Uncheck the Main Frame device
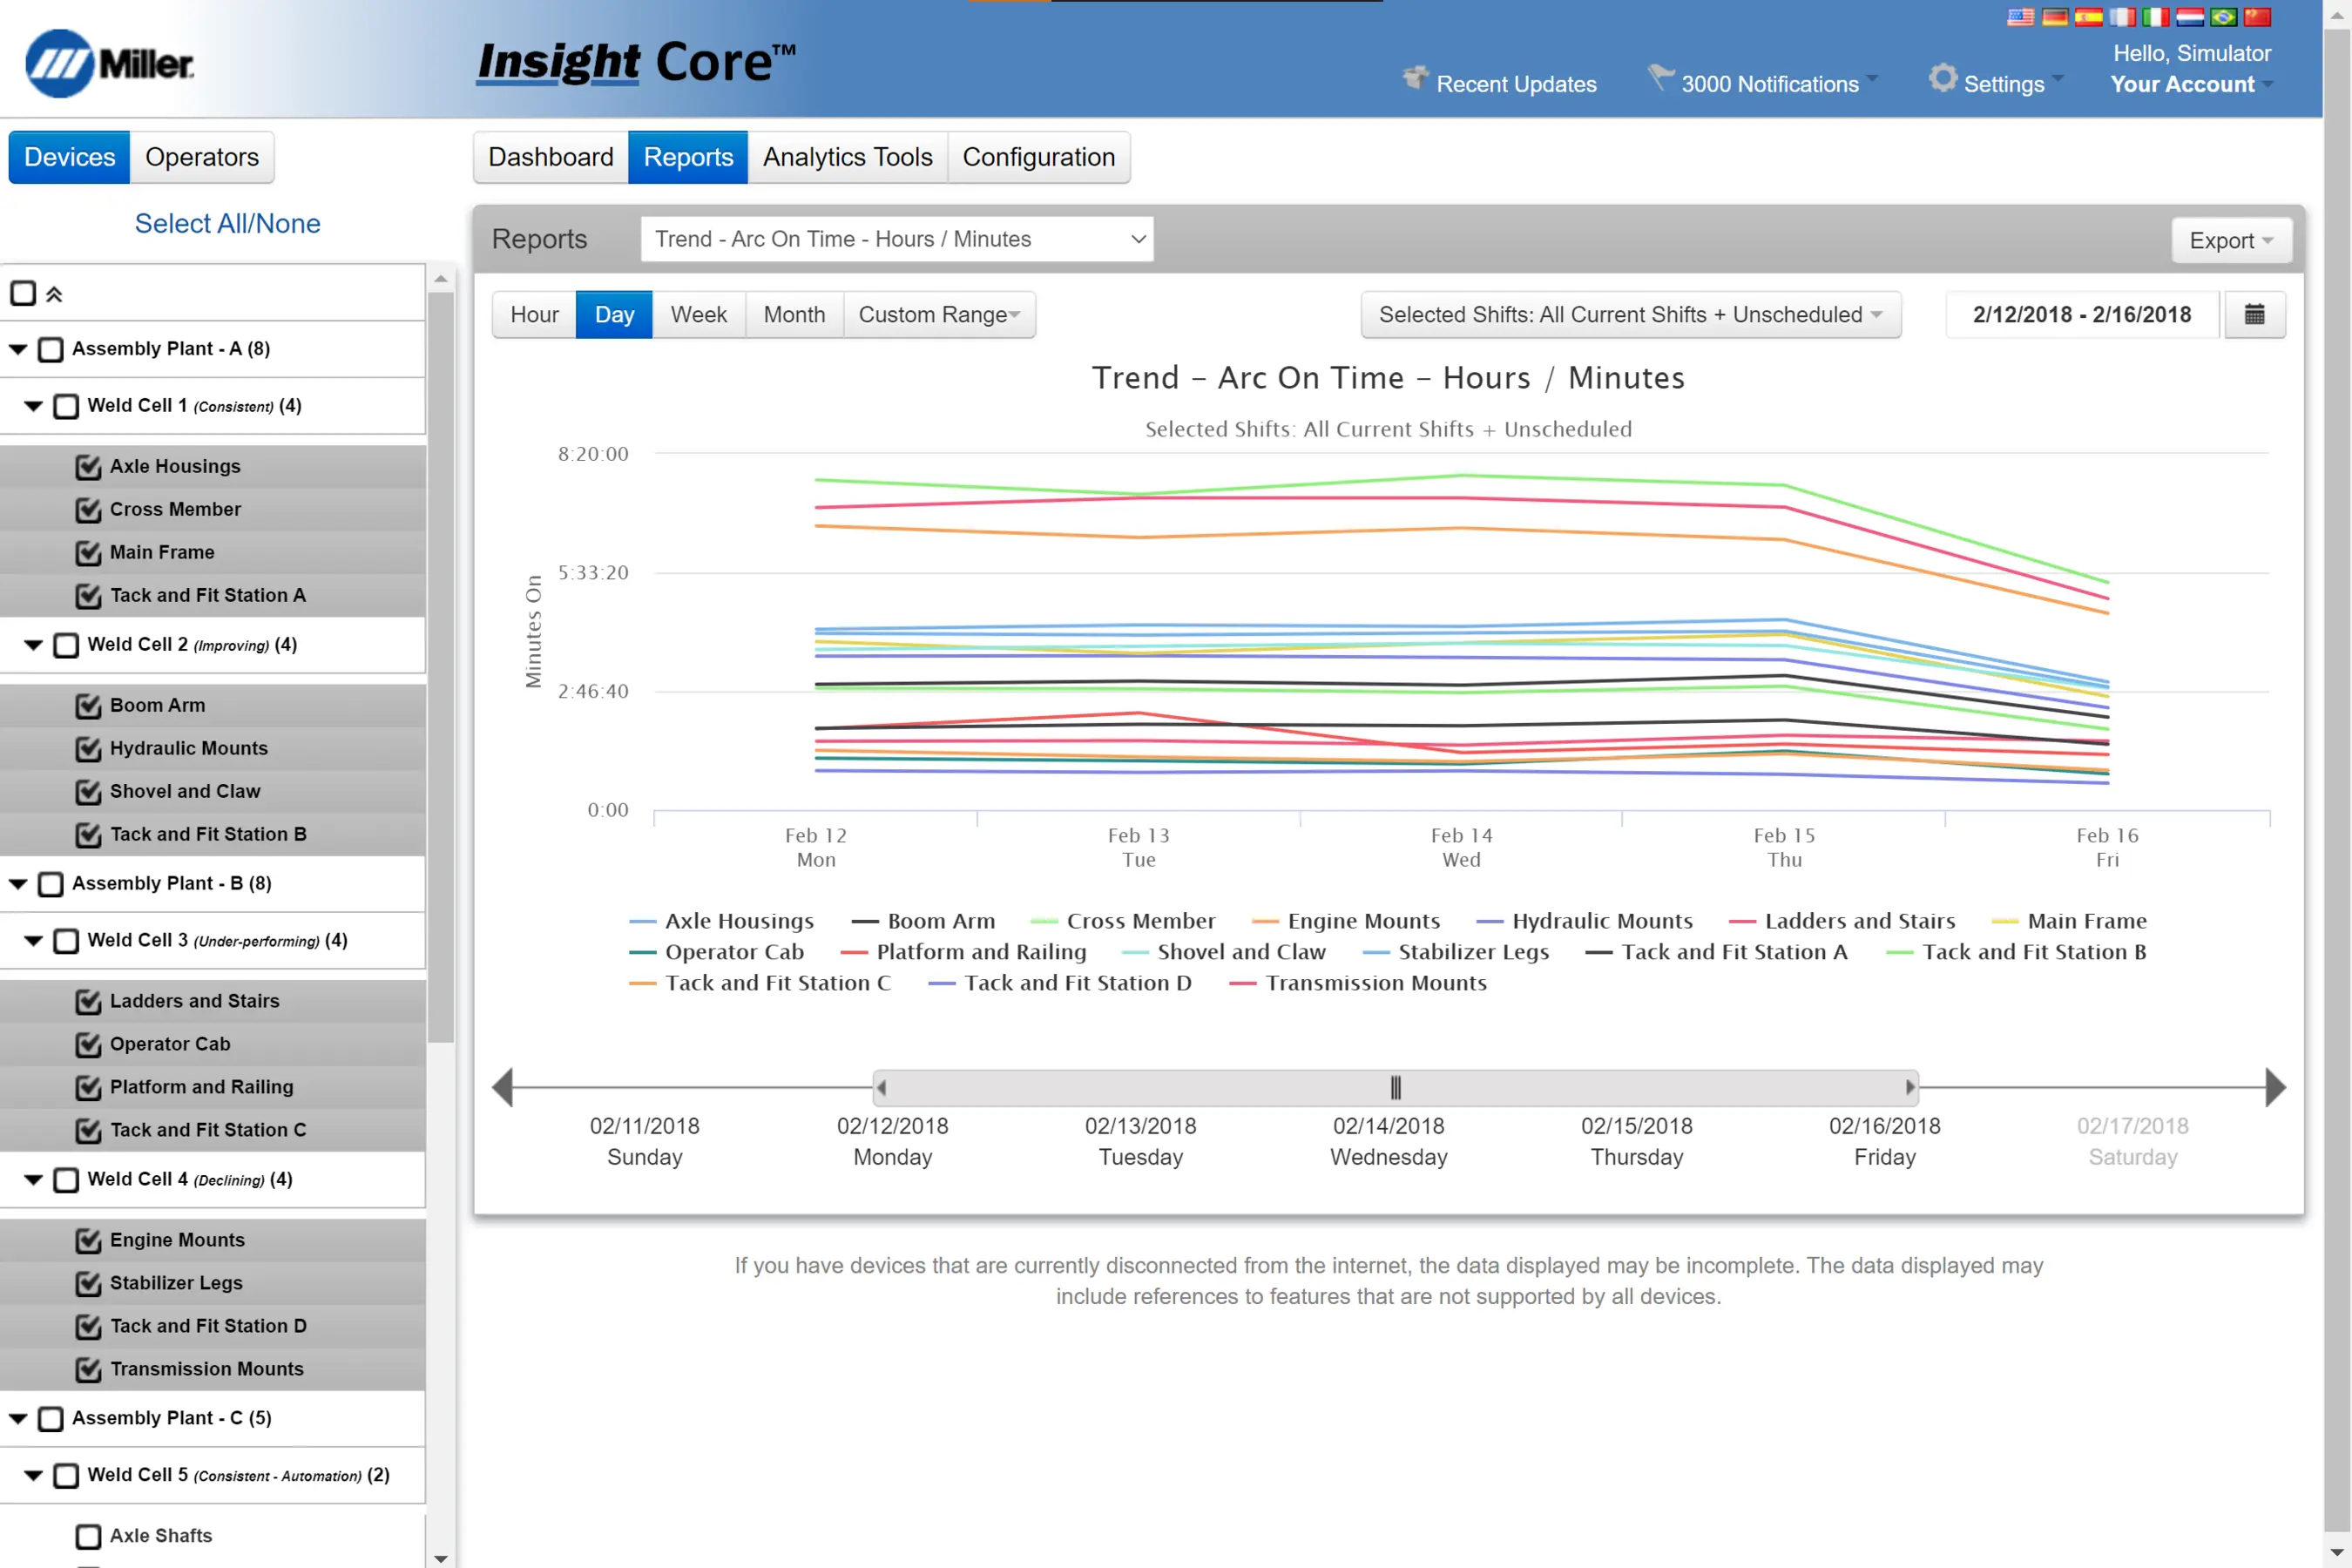Image resolution: width=2352 pixels, height=1568 pixels. click(x=88, y=553)
